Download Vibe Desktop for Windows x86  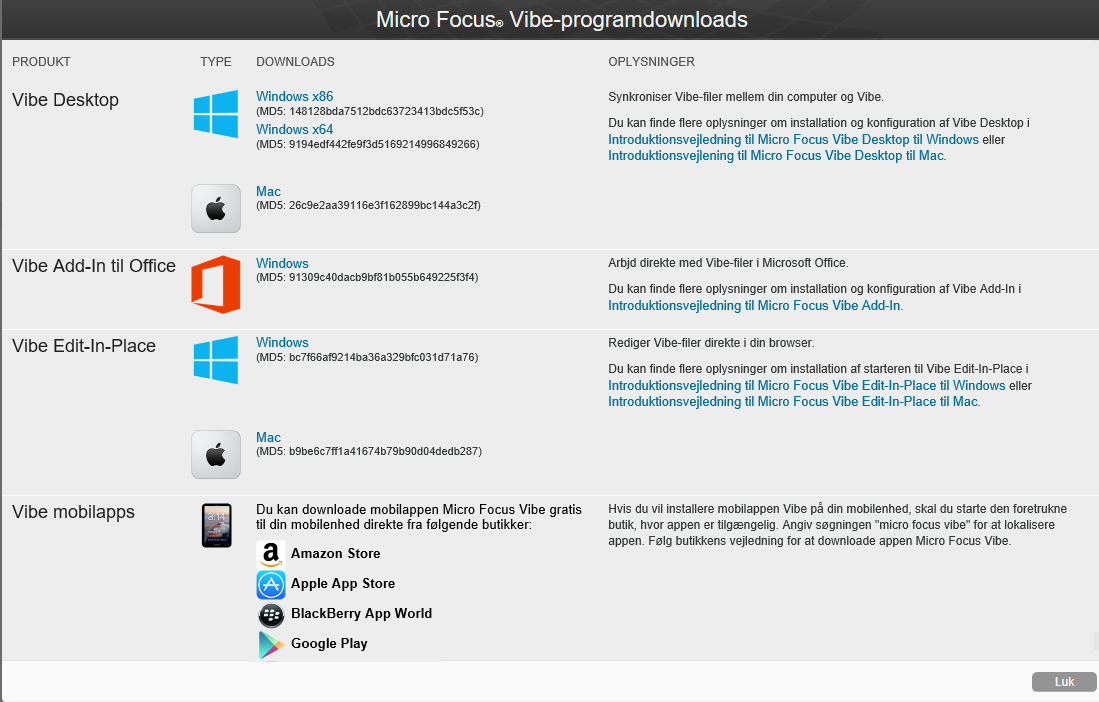[x=294, y=97]
